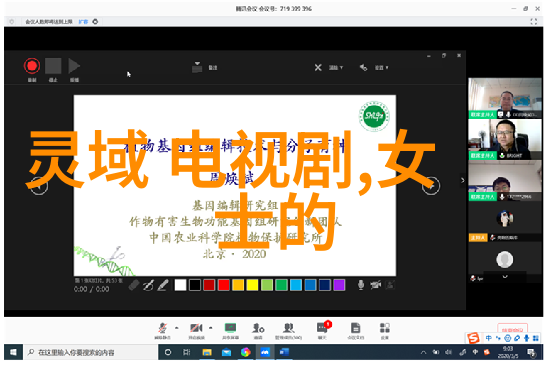Click the green share screen icon
The image size is (550, 367).
[230, 331]
